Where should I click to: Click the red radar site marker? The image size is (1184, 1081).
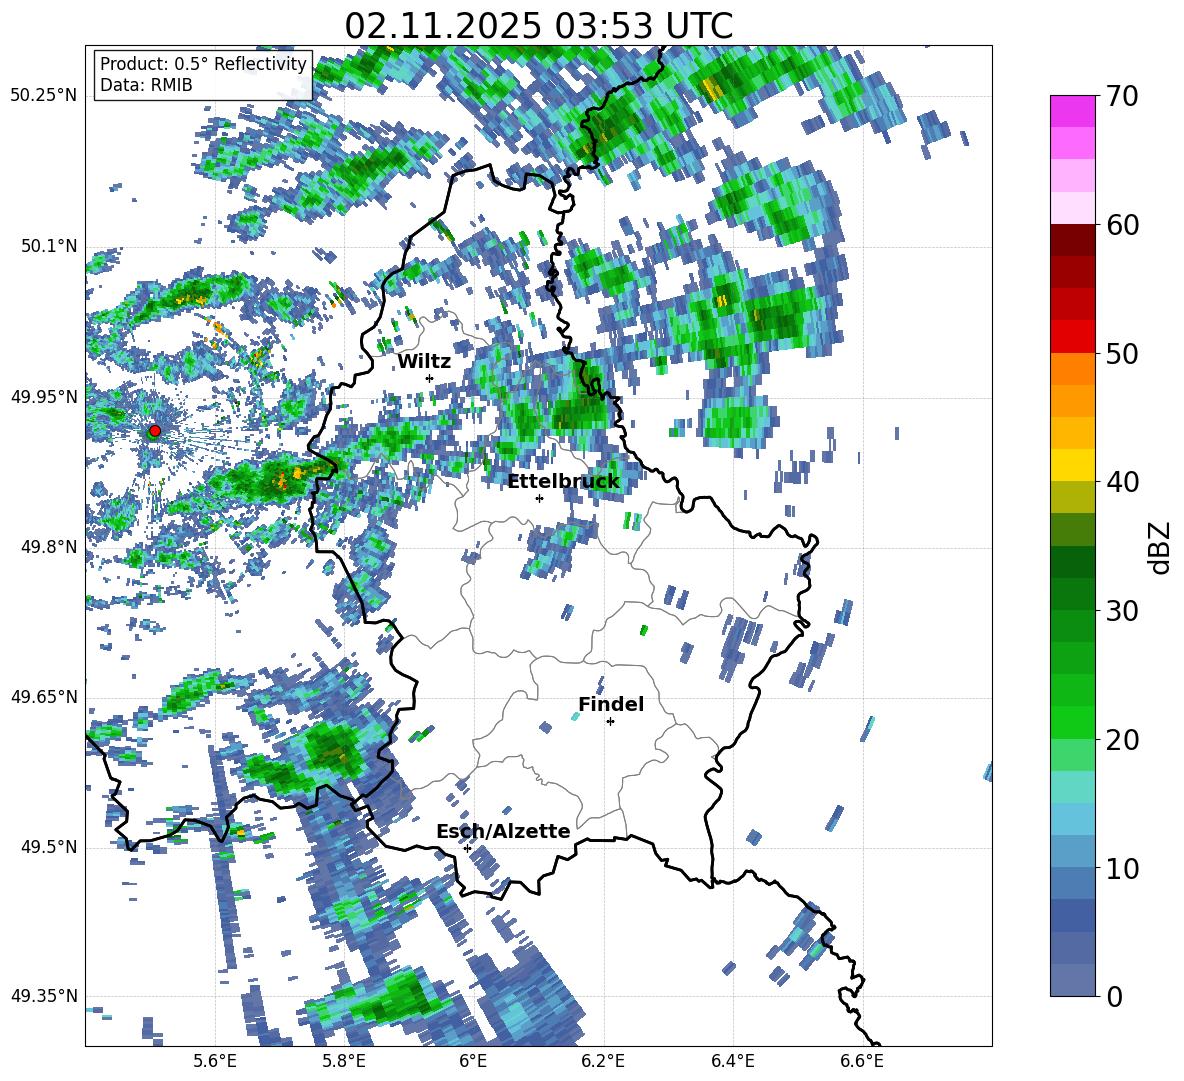point(155,431)
